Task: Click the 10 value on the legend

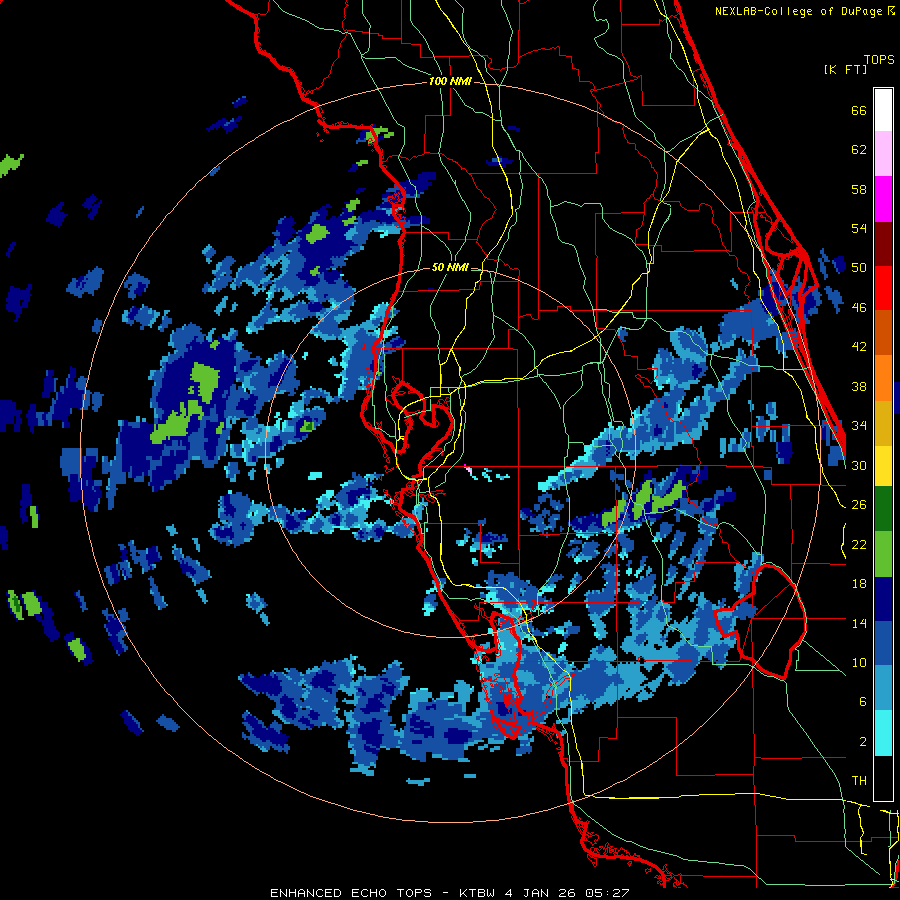Action: (x=859, y=663)
